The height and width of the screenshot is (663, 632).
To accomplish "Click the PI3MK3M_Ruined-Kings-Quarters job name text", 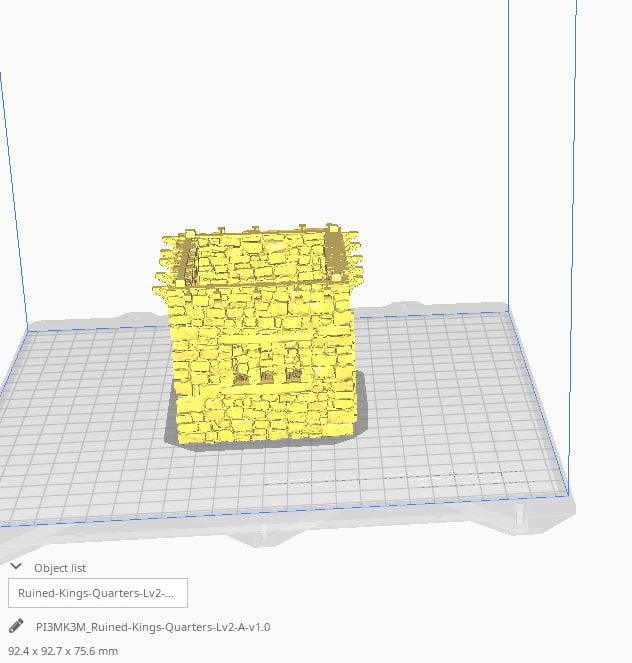I will pos(152,627).
